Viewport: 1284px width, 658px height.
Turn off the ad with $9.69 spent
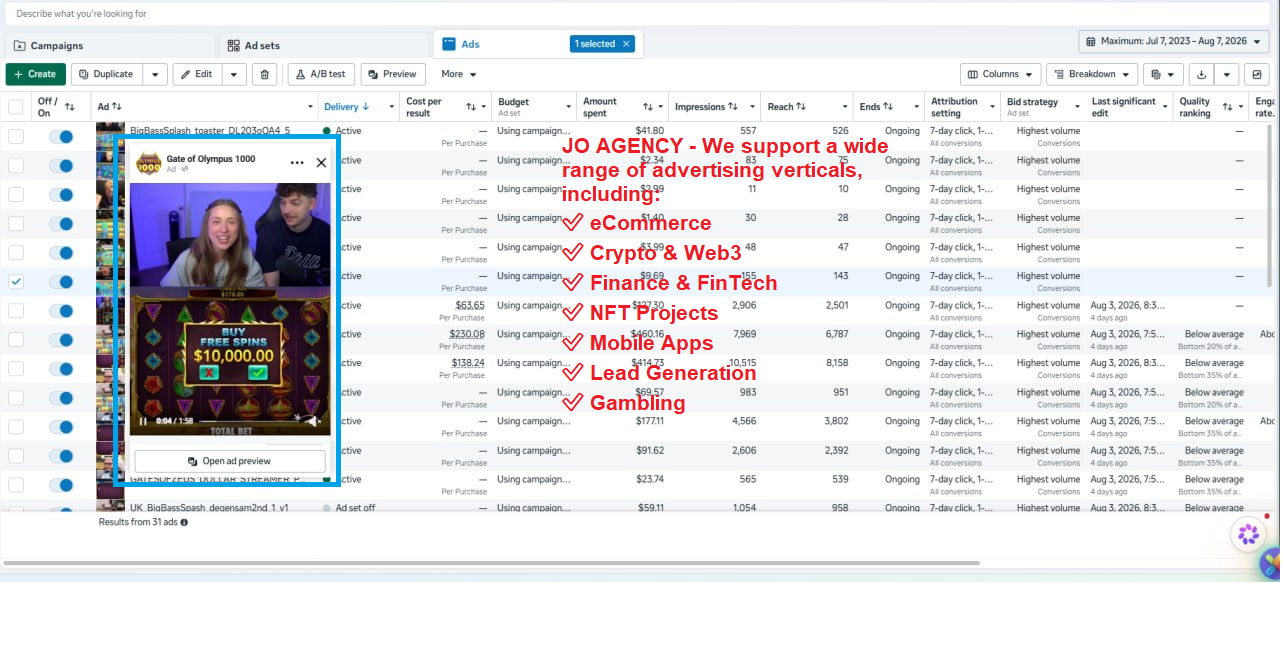tap(61, 282)
